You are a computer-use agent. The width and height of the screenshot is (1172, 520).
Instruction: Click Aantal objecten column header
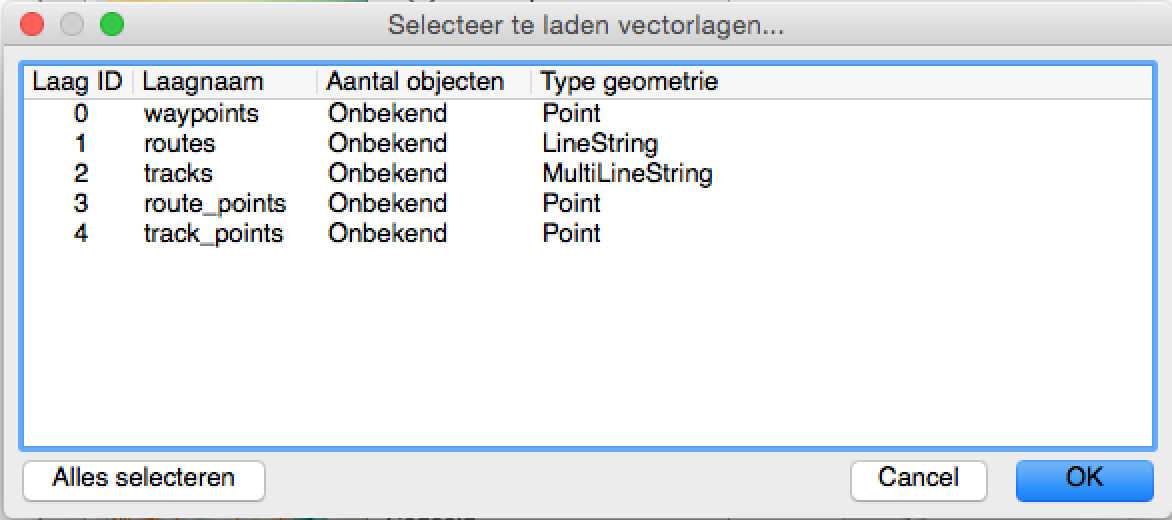415,81
